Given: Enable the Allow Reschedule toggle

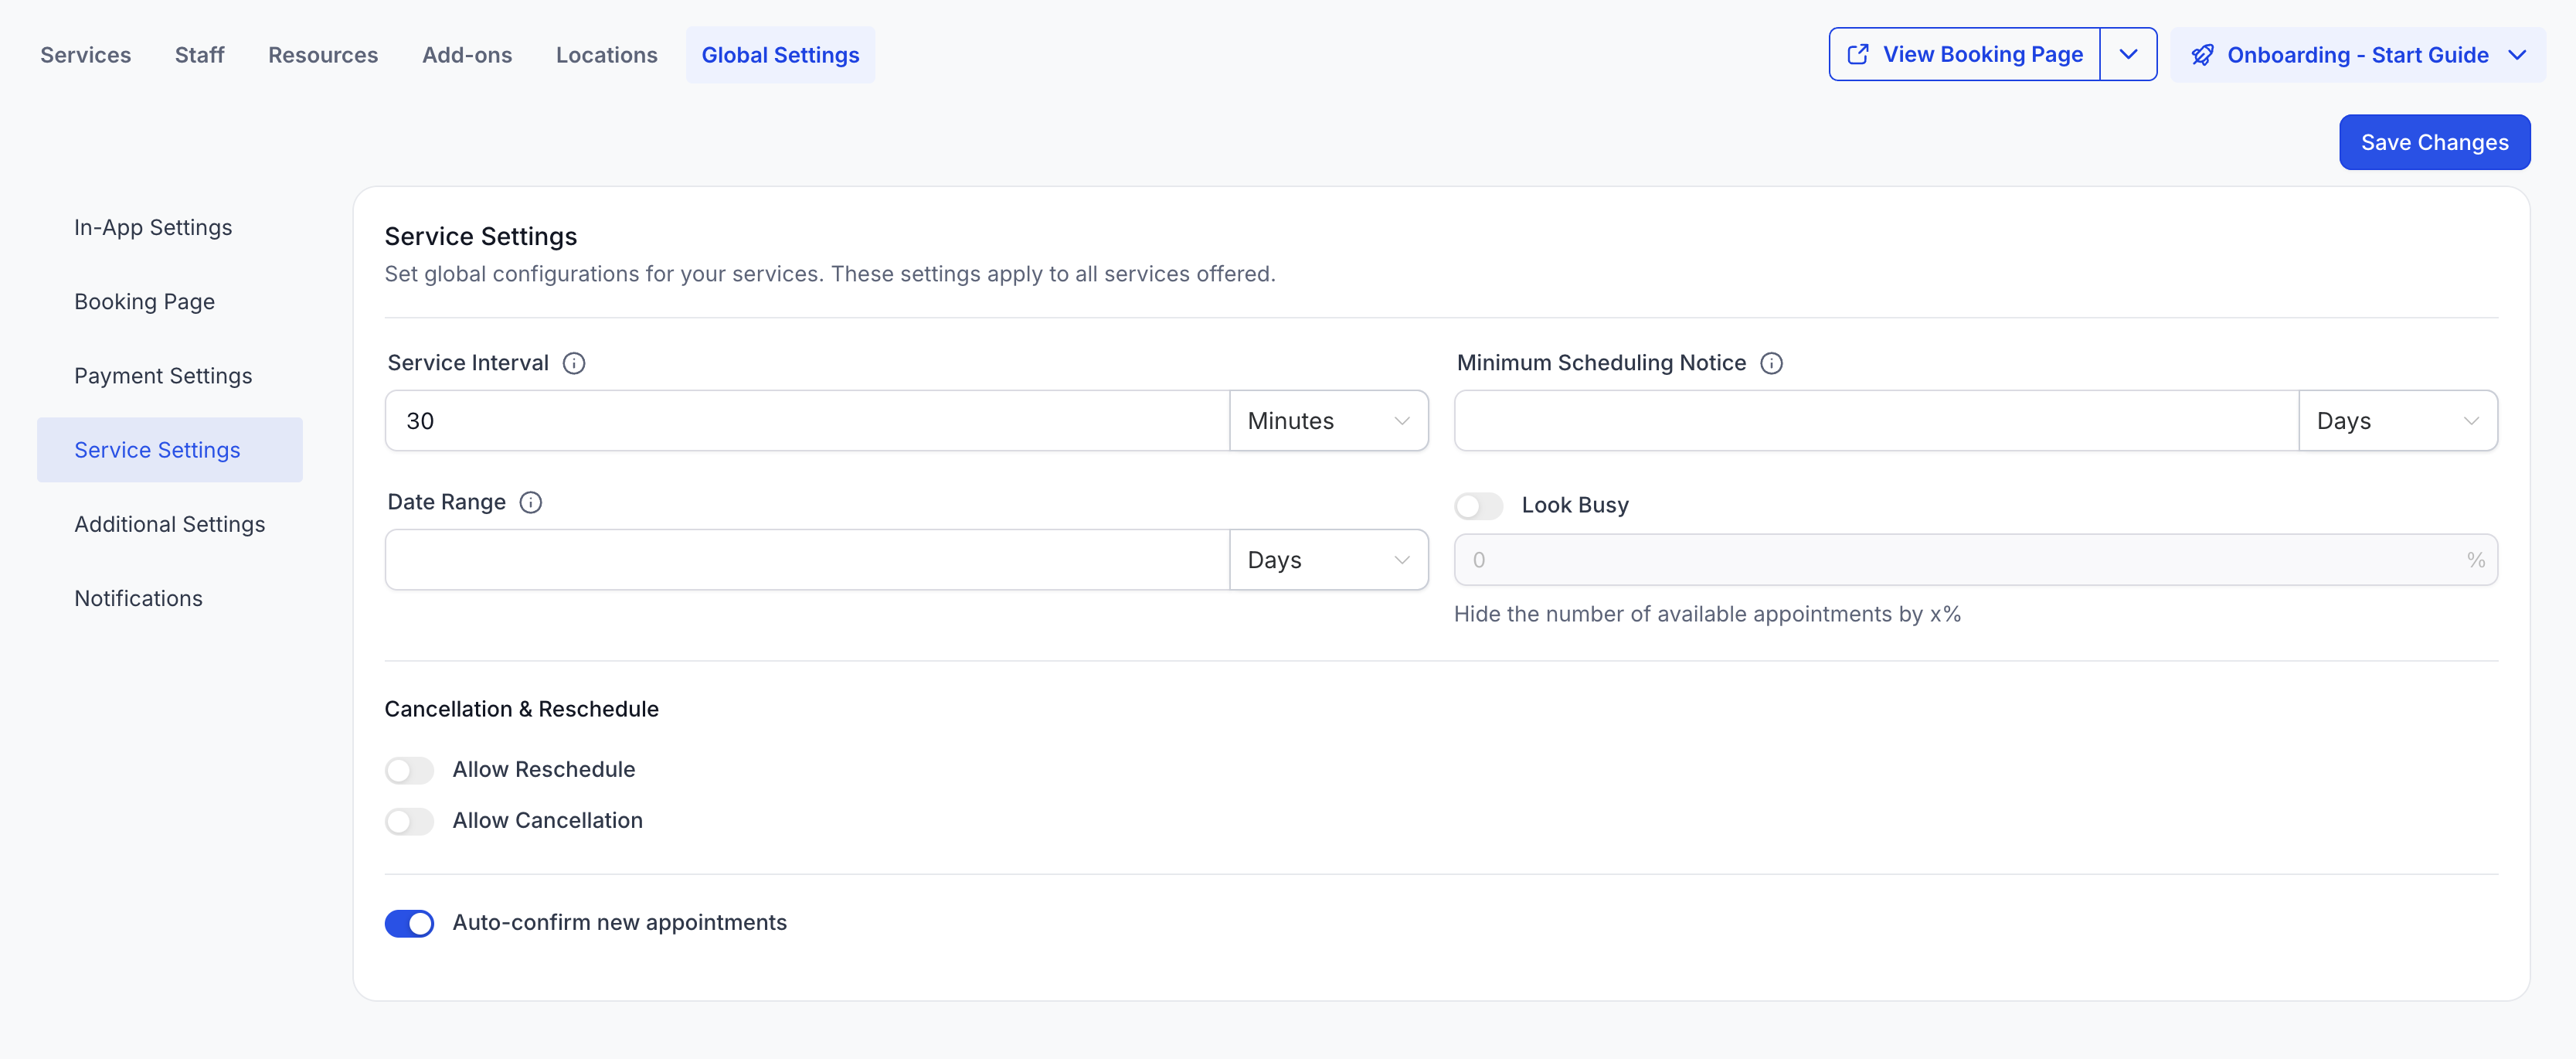Looking at the screenshot, I should [409, 770].
